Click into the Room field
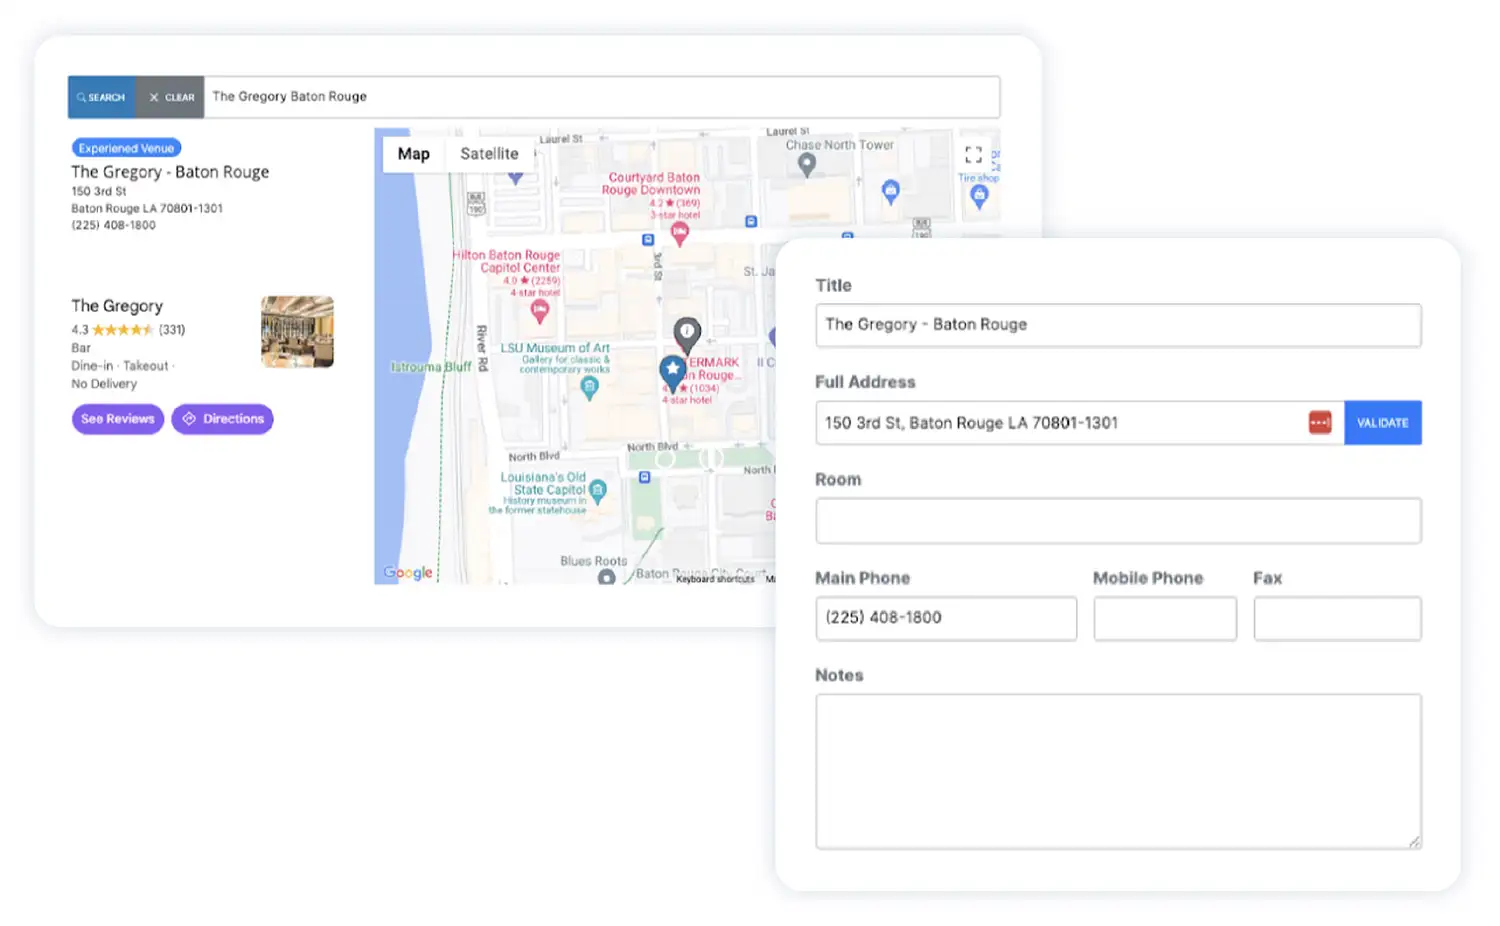 tap(1117, 521)
